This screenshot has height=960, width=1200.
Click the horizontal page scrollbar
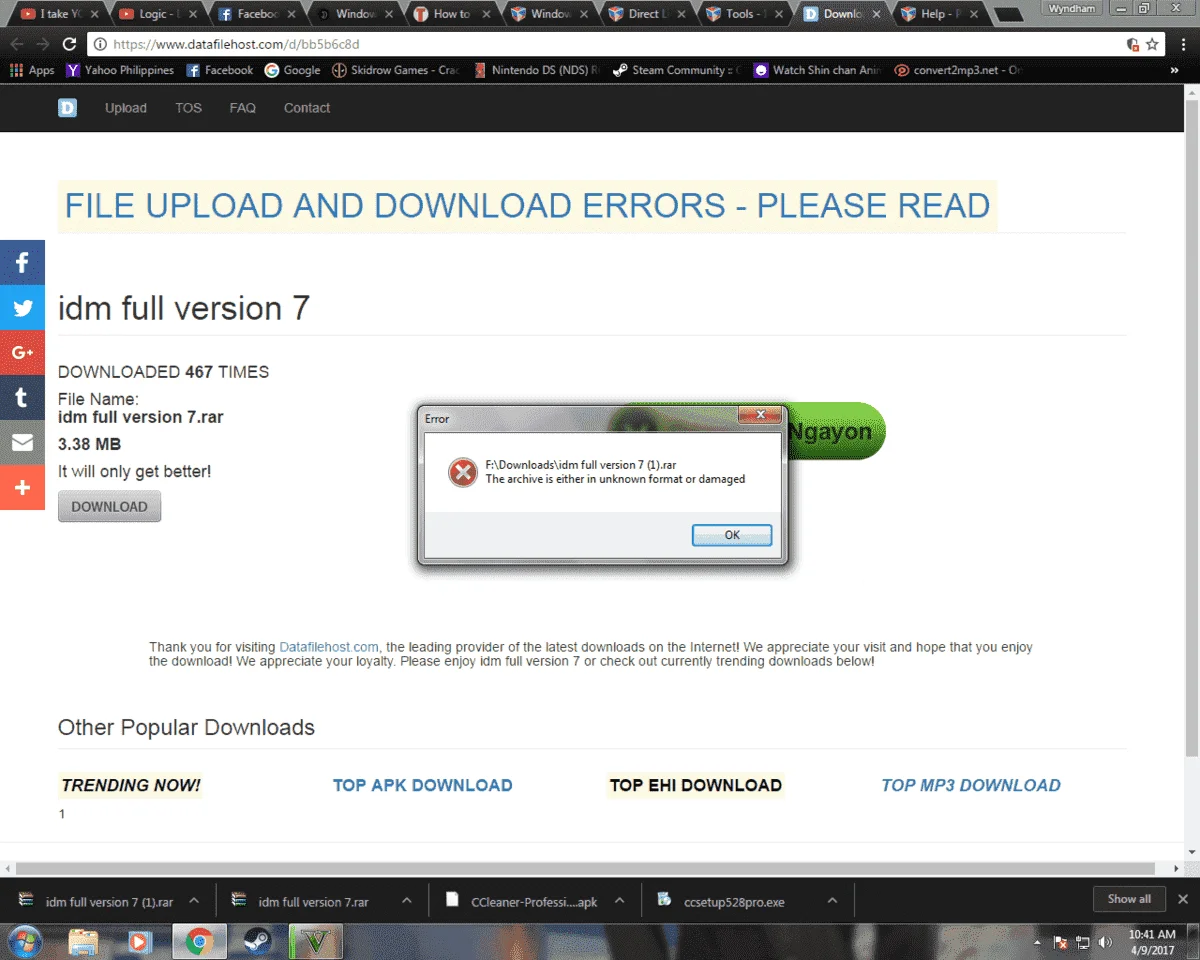585,868
